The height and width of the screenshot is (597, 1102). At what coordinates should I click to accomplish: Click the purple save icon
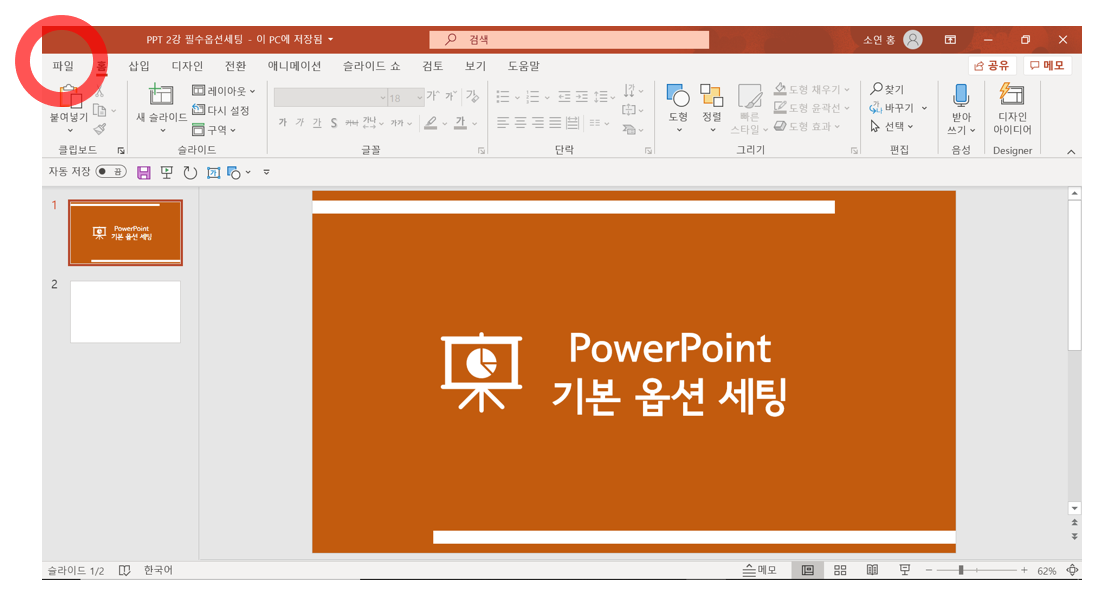coord(143,172)
